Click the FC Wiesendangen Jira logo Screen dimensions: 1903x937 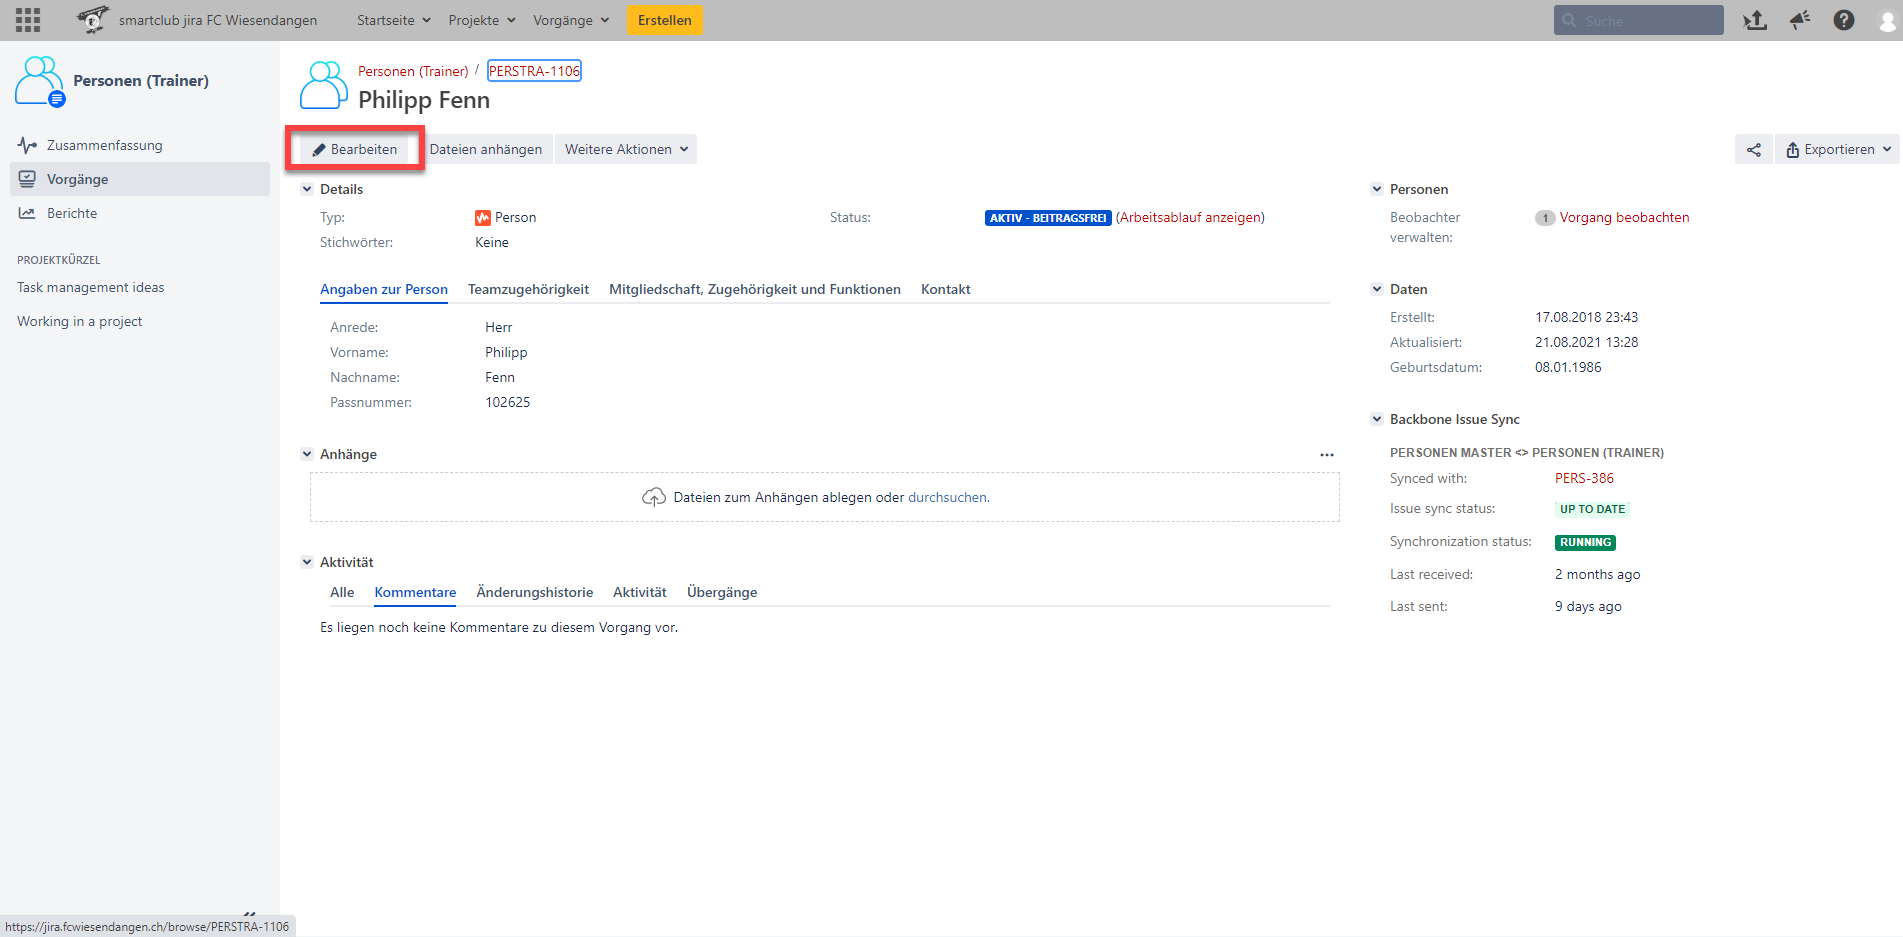(x=92, y=20)
